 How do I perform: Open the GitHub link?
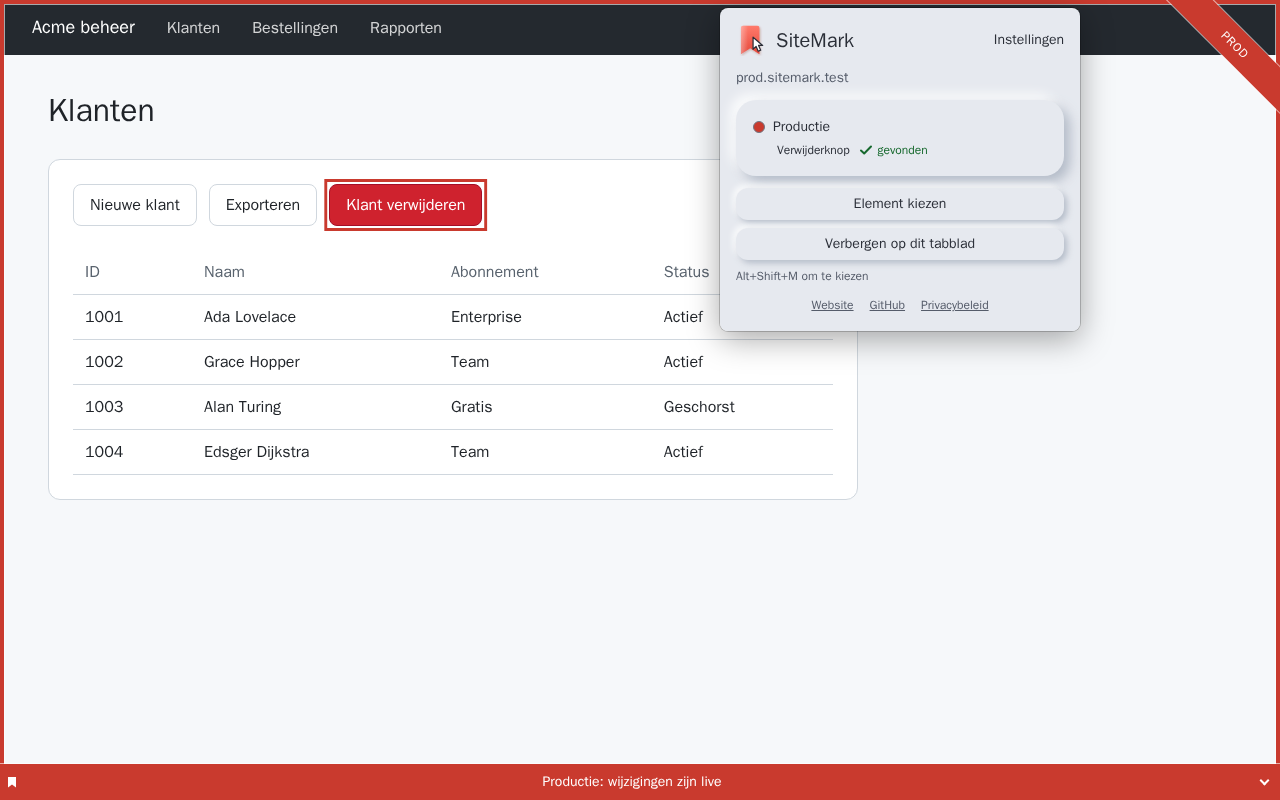887,305
